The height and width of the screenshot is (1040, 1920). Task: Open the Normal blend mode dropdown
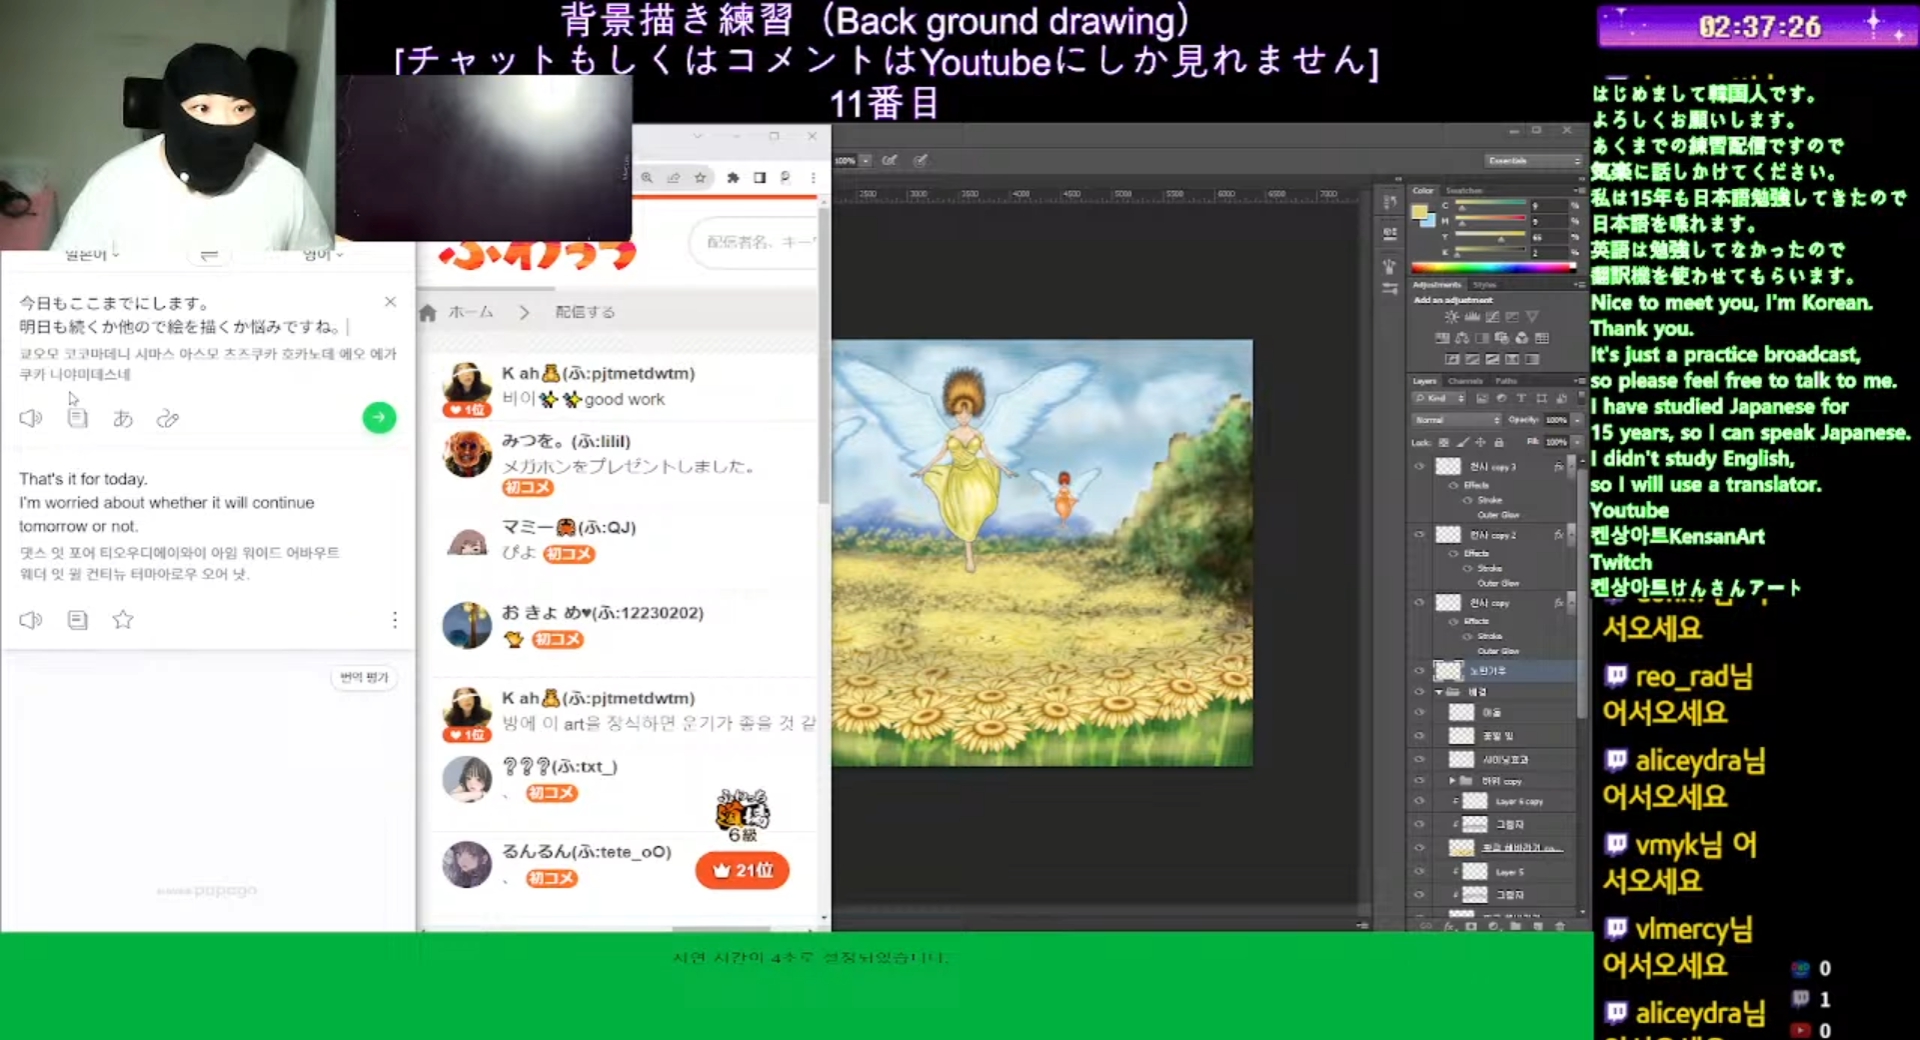click(x=1456, y=420)
